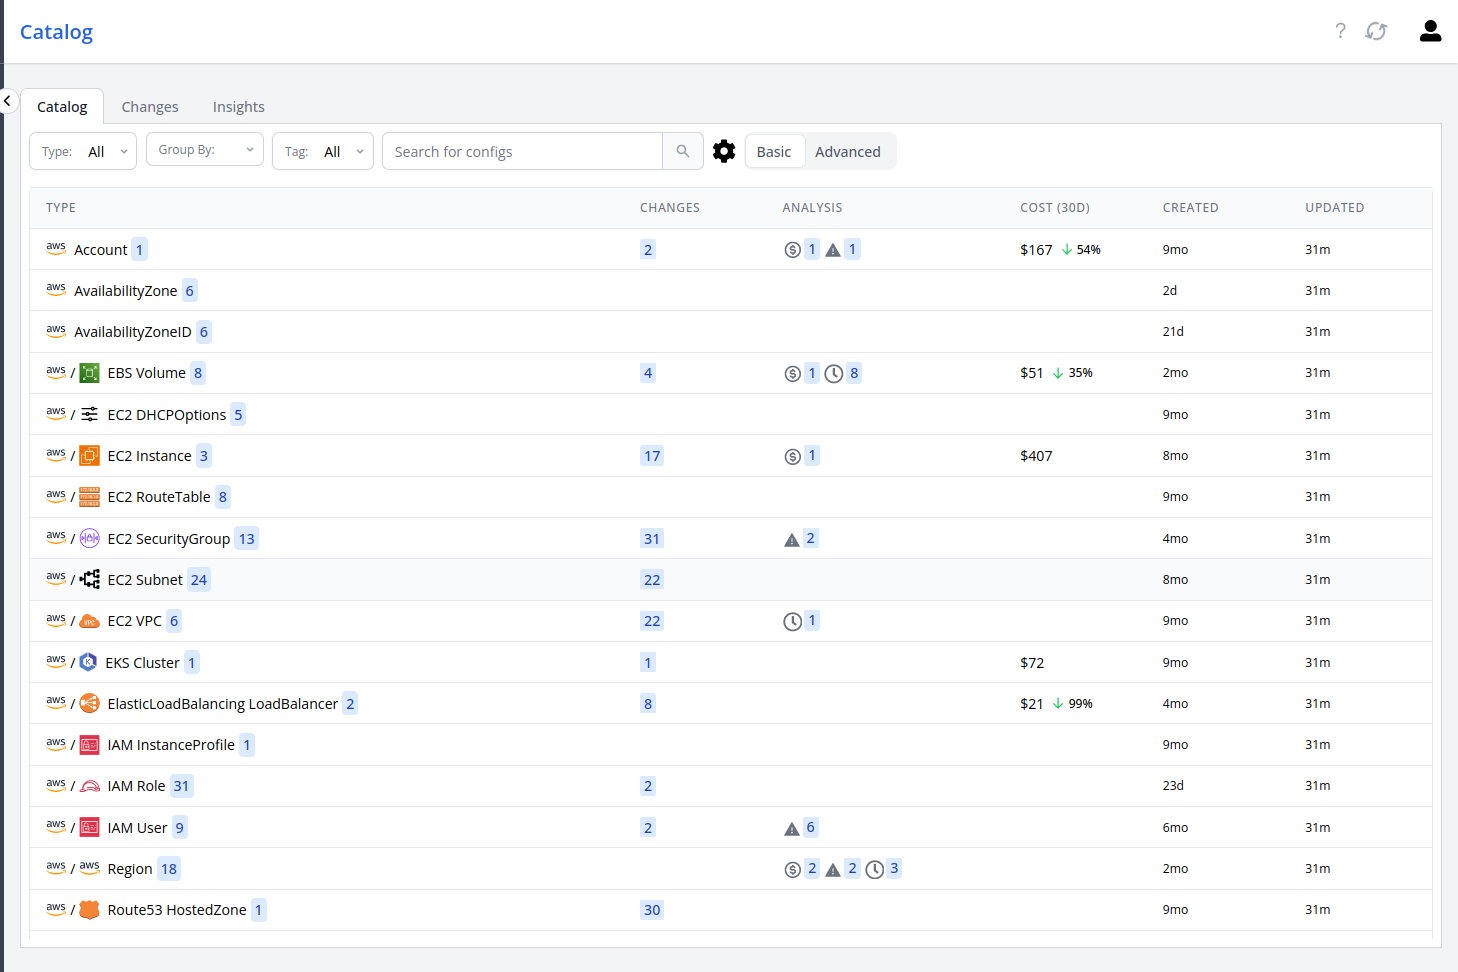Select the Basic search mode
The width and height of the screenshot is (1458, 972).
pos(773,152)
